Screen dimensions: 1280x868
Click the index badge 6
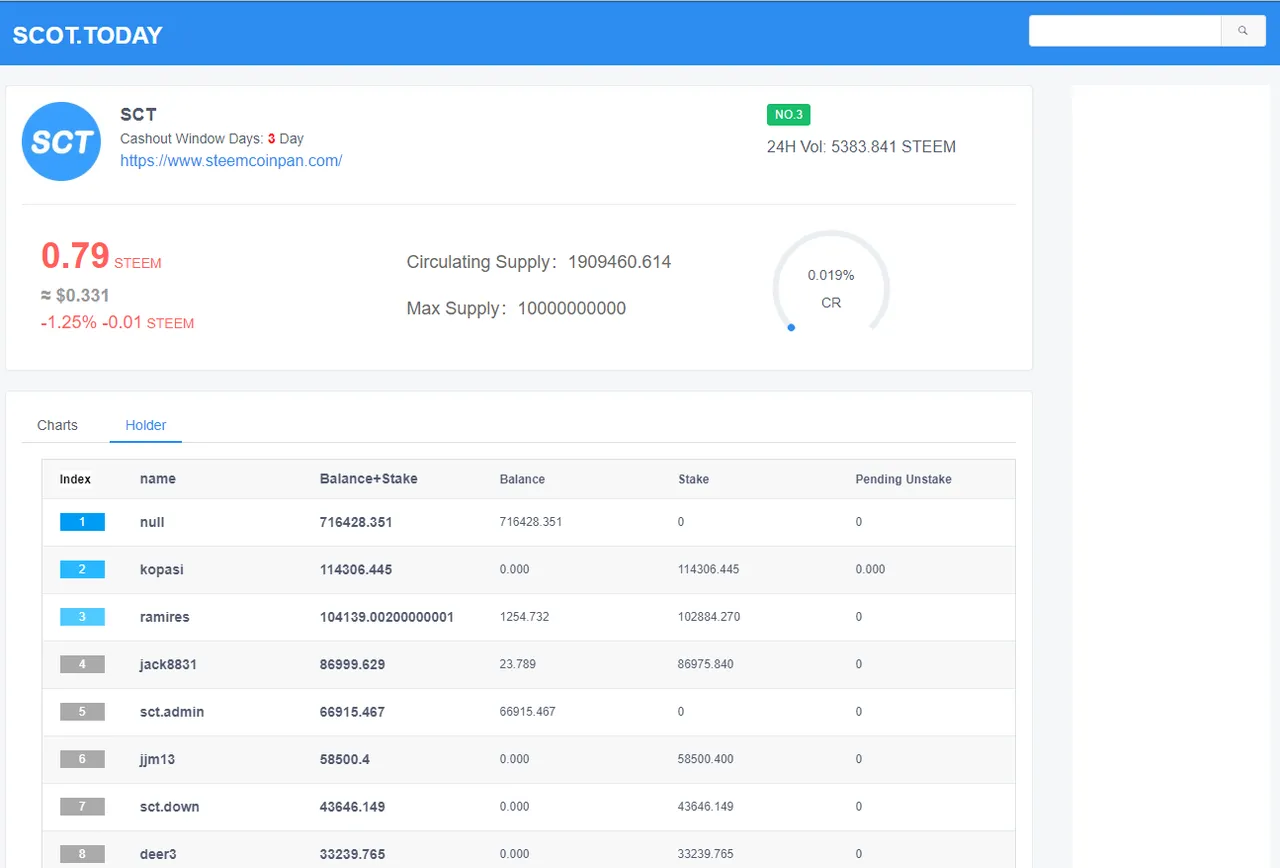tap(82, 759)
